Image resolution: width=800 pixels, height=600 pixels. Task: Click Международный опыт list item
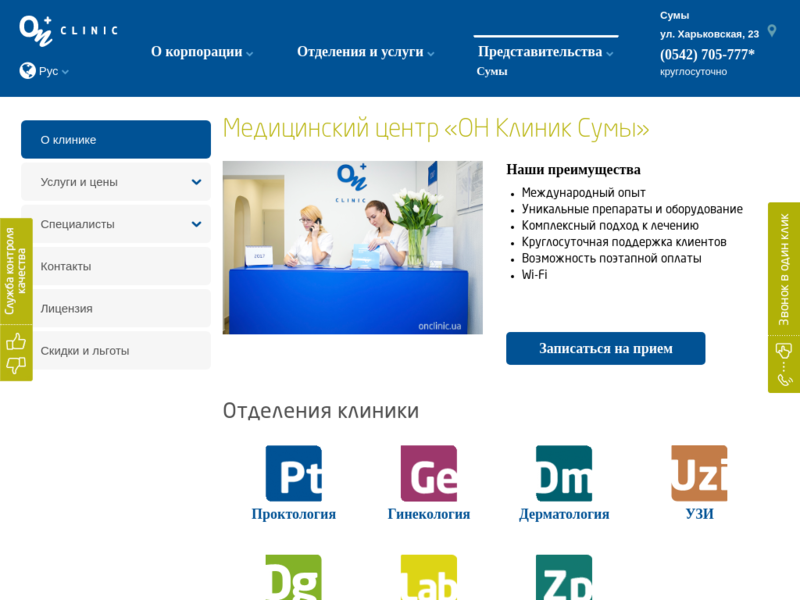point(583,193)
